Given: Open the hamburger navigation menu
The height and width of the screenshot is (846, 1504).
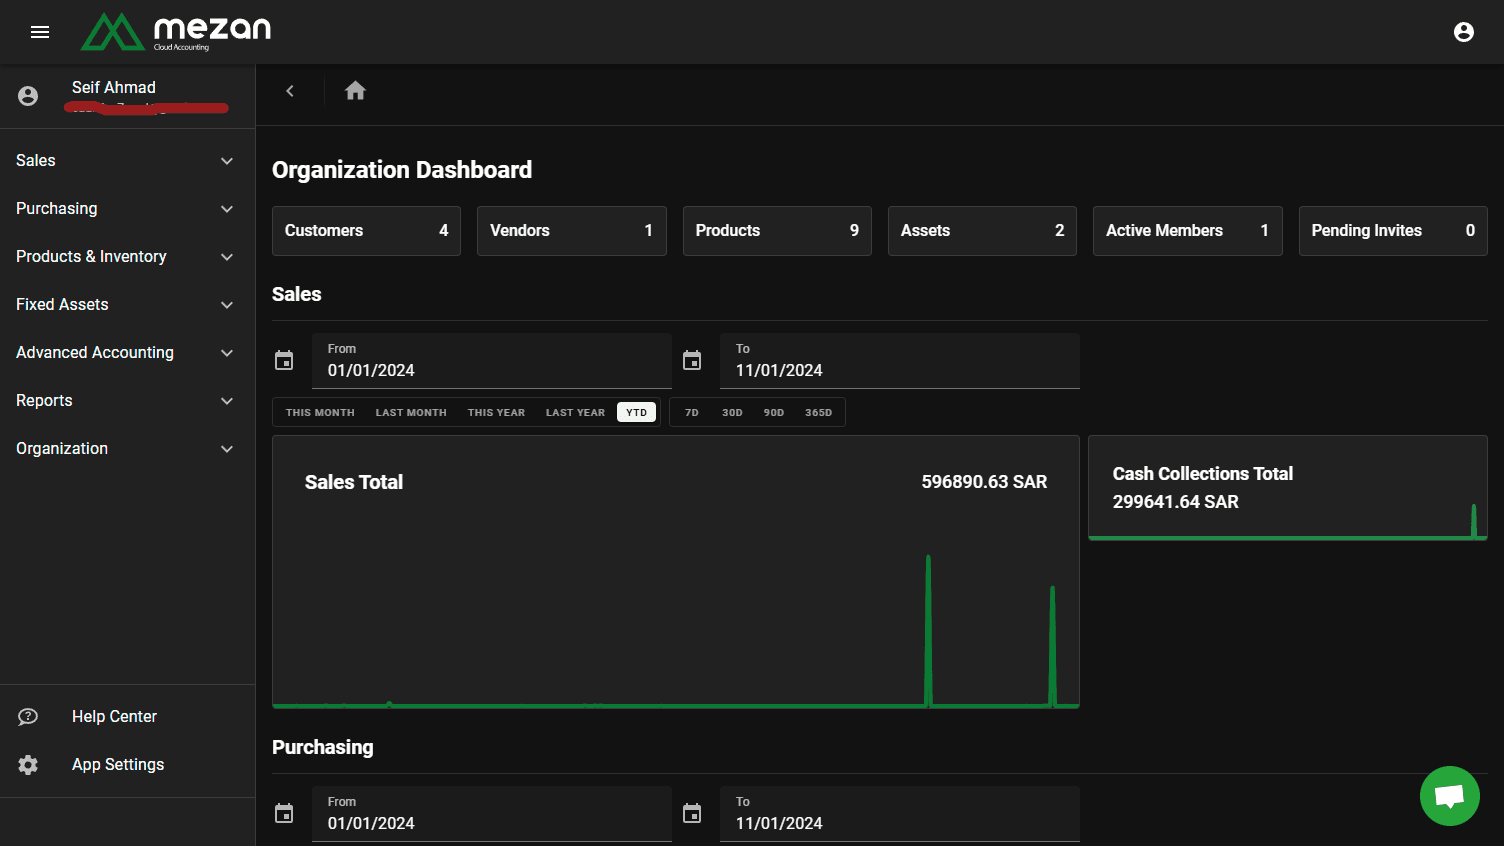Looking at the screenshot, I should point(40,32).
